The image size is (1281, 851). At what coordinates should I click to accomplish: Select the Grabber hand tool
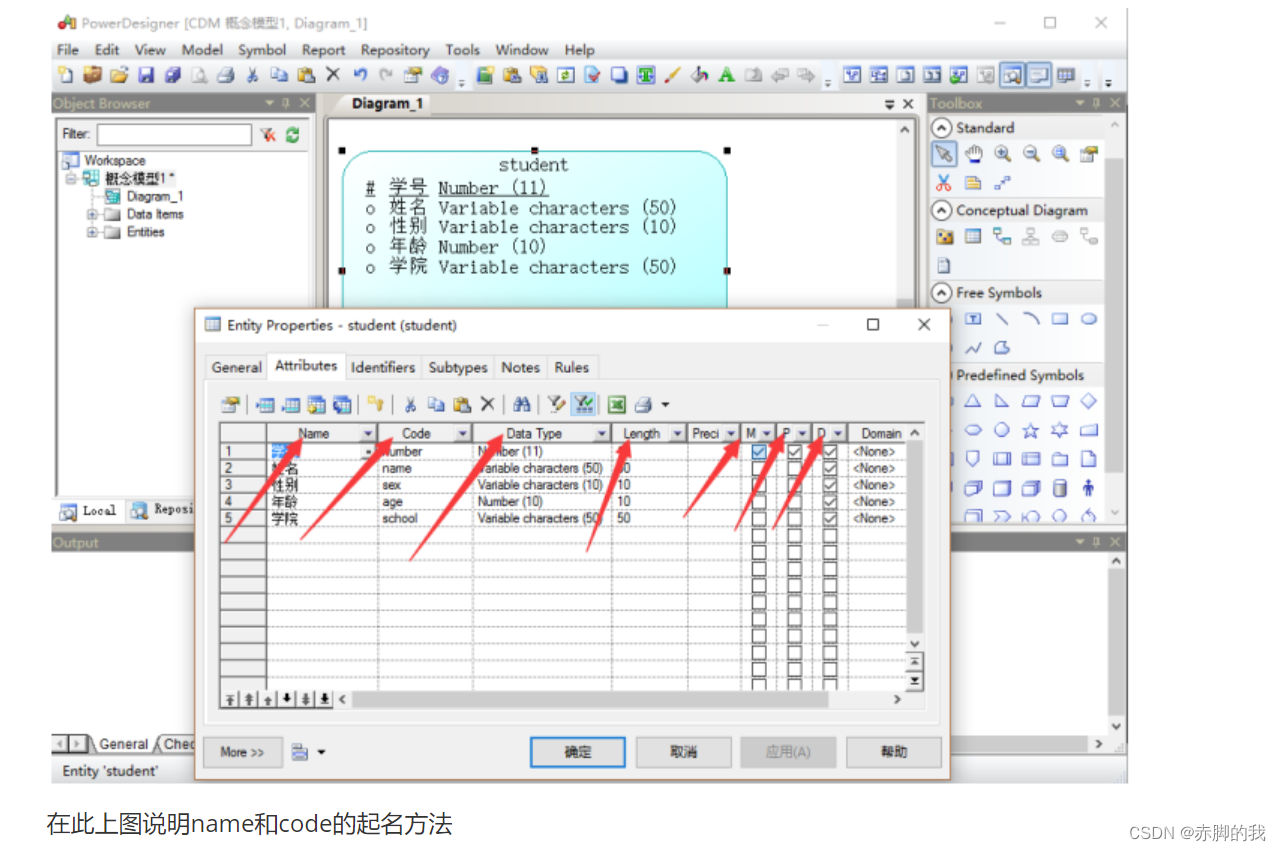973,154
